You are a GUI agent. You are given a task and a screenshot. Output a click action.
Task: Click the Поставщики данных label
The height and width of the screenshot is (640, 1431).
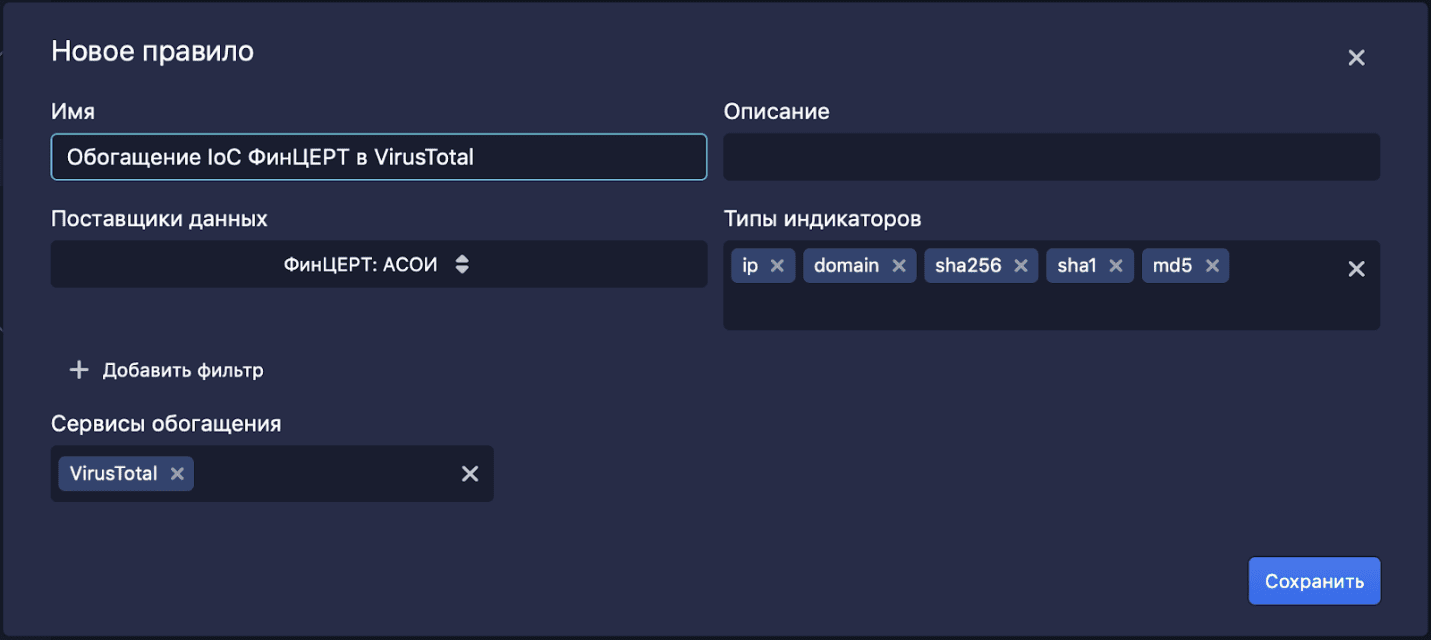(159, 219)
